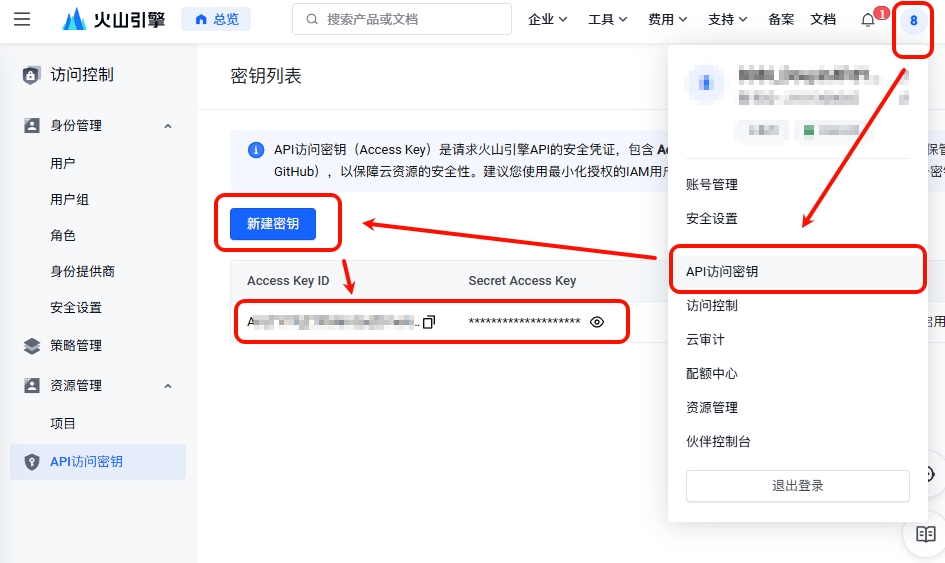Click the user avatar in the top bar
The height and width of the screenshot is (563, 945).
coord(913,20)
